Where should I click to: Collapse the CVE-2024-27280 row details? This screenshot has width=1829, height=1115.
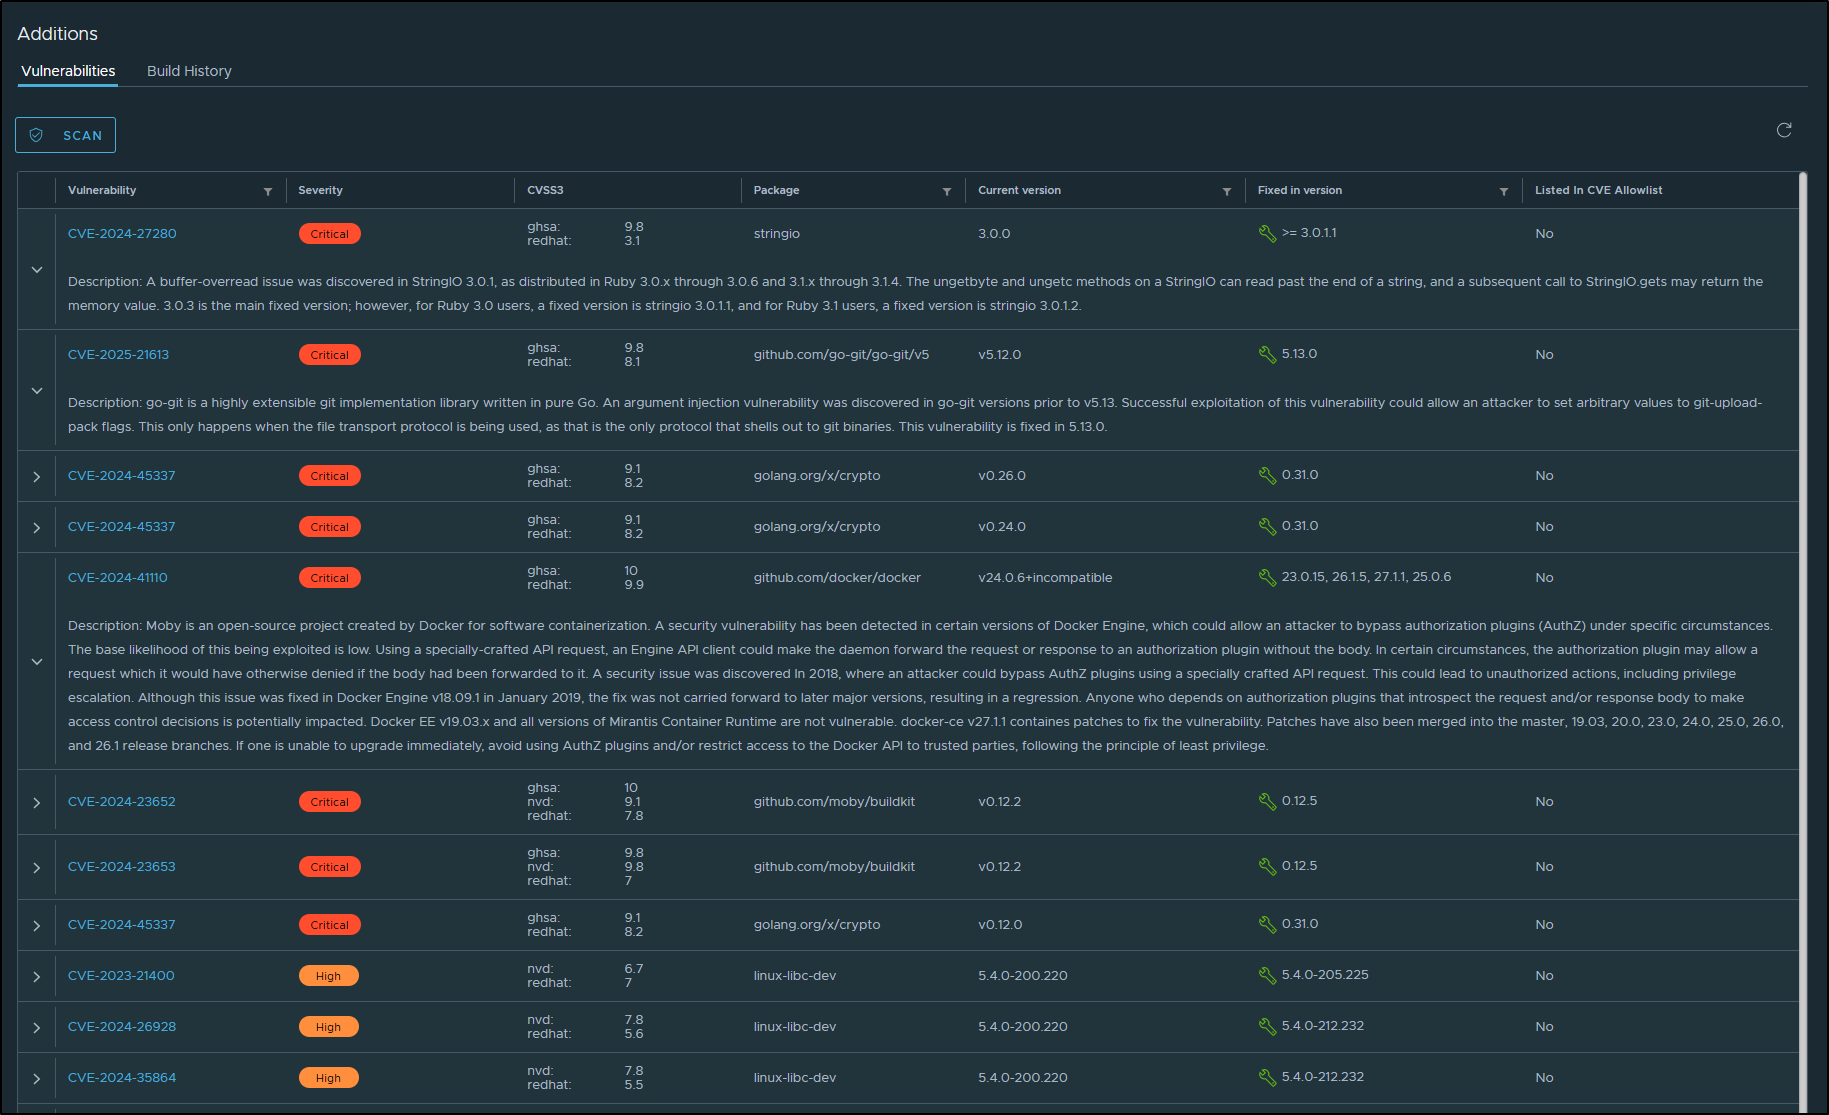pyautogui.click(x=37, y=270)
